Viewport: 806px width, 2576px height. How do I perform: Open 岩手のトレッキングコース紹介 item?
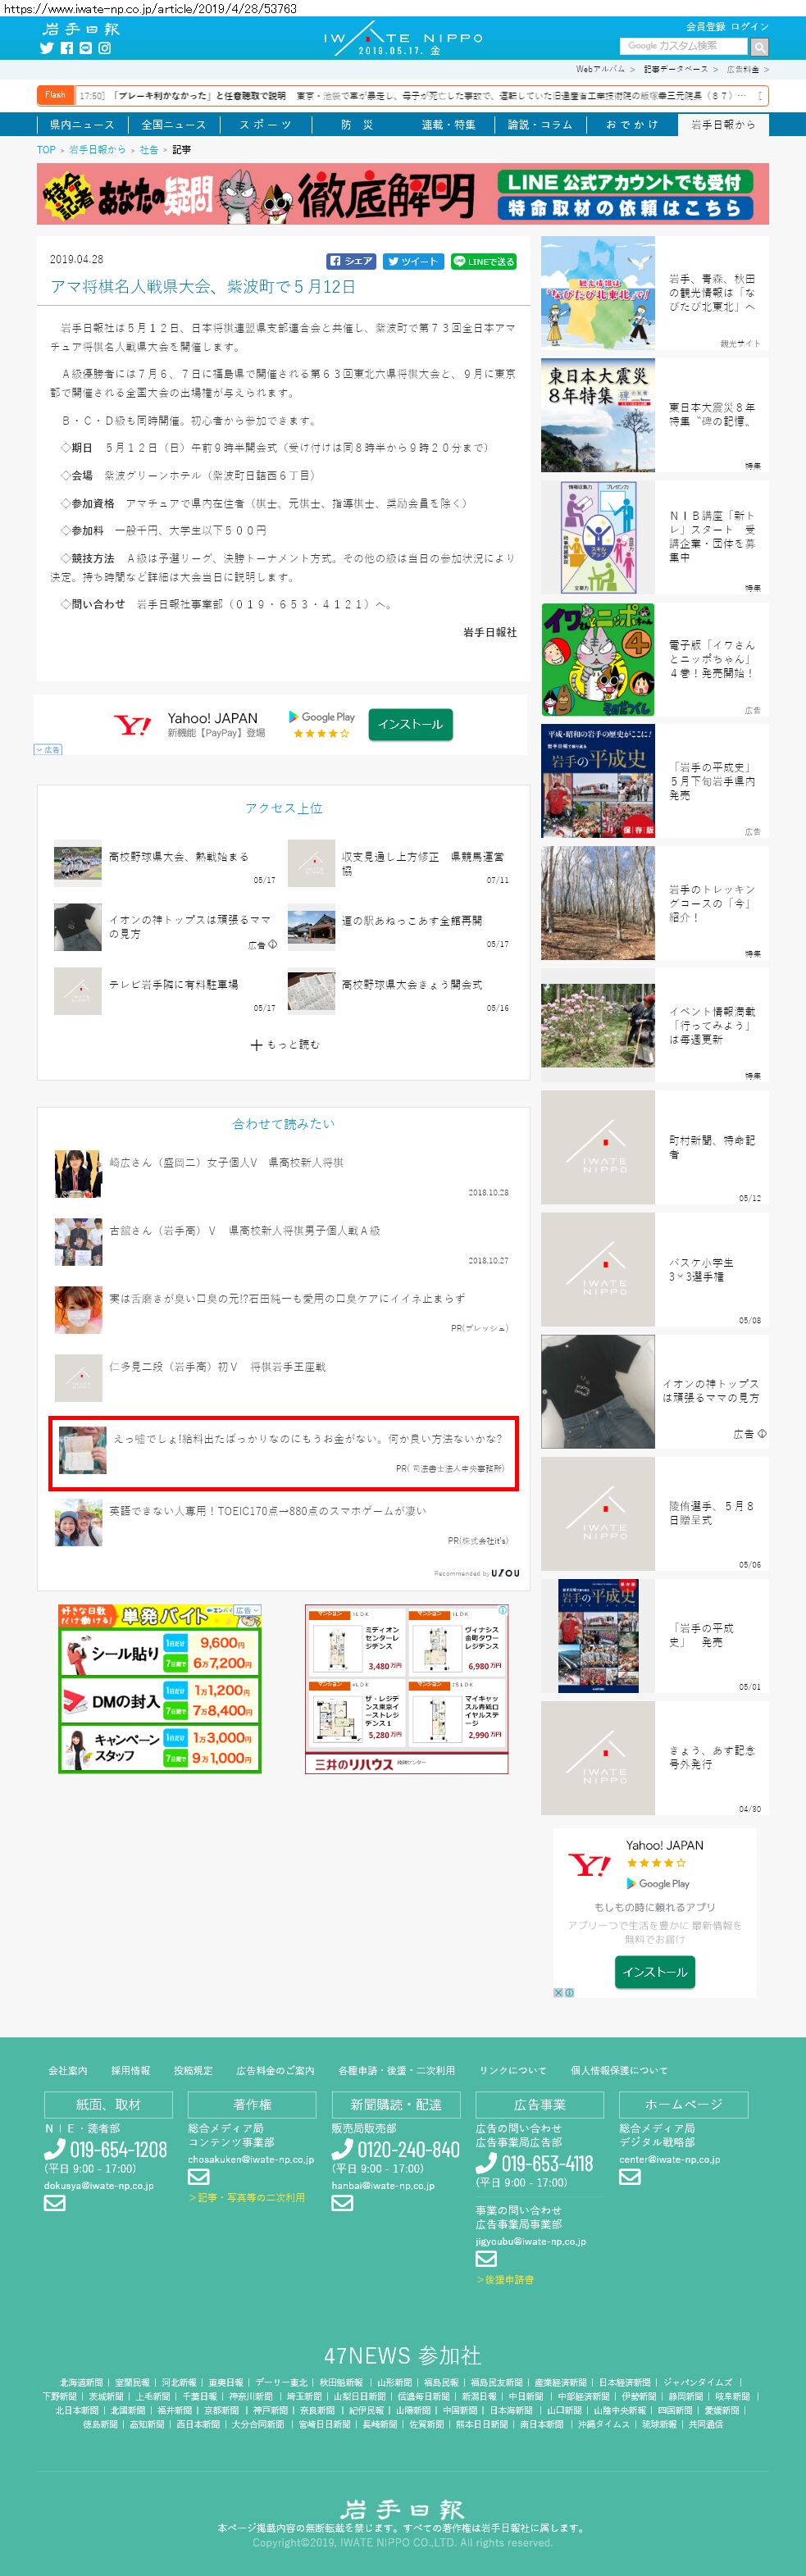712,903
